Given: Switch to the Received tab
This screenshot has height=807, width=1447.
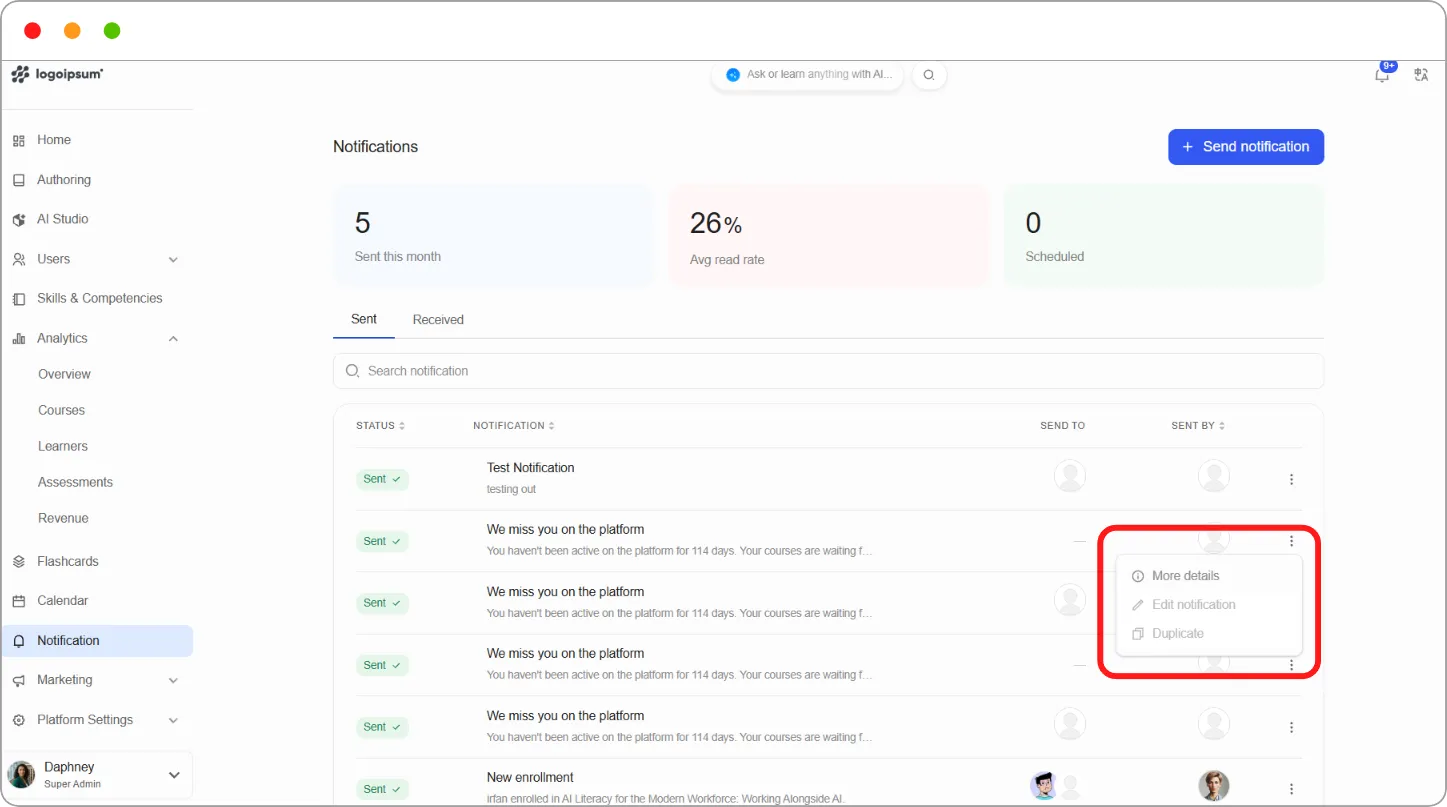Looking at the screenshot, I should pos(438,320).
